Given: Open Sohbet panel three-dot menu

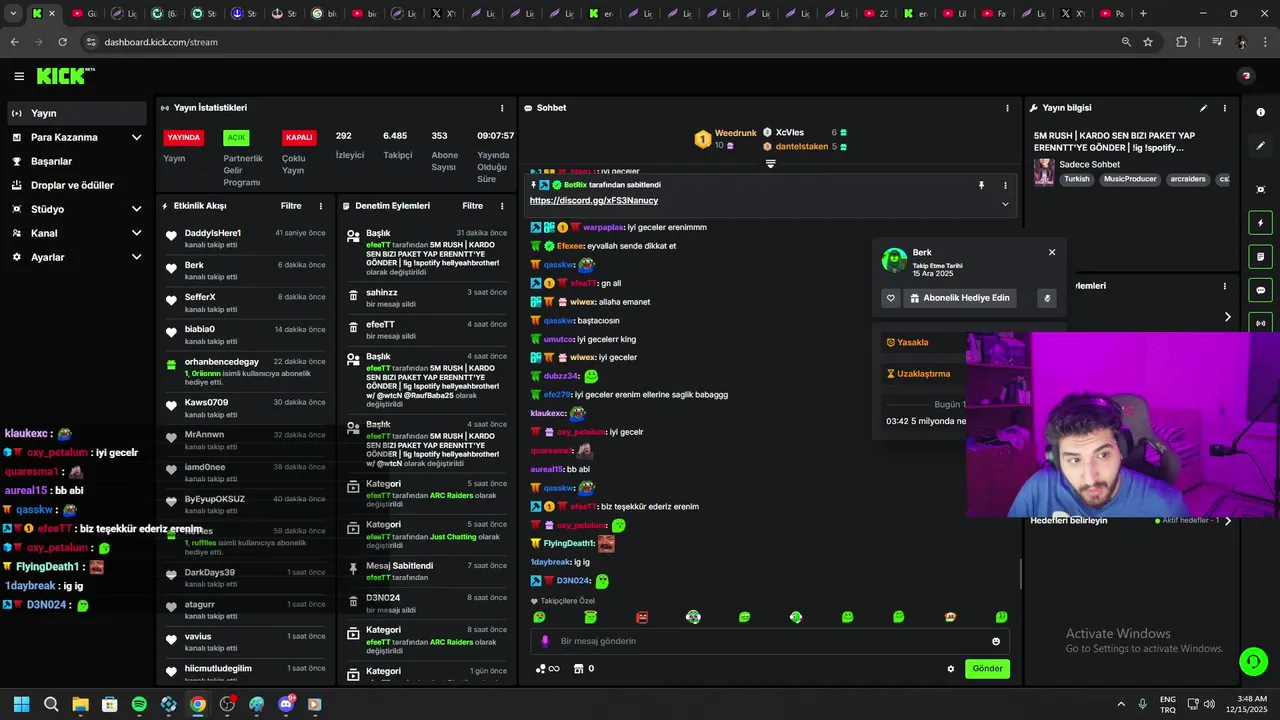Looking at the screenshot, I should click(1007, 108).
